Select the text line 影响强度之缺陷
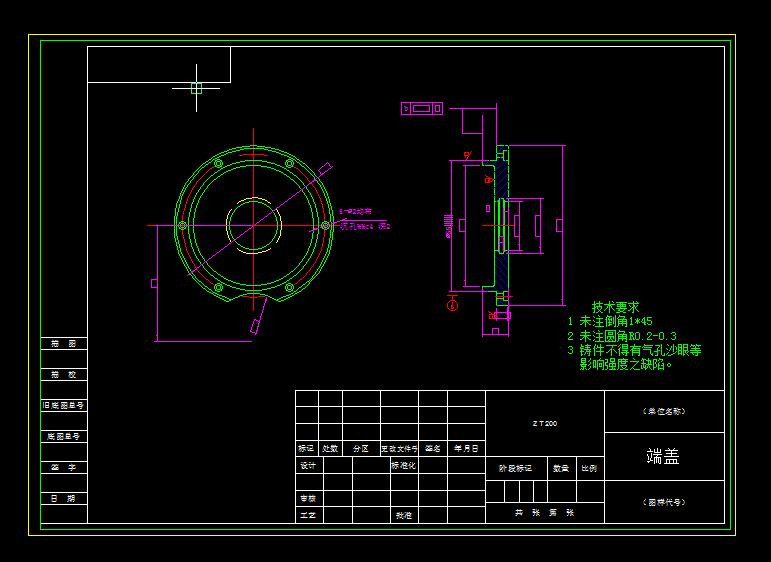This screenshot has width=771, height=562. pos(626,364)
